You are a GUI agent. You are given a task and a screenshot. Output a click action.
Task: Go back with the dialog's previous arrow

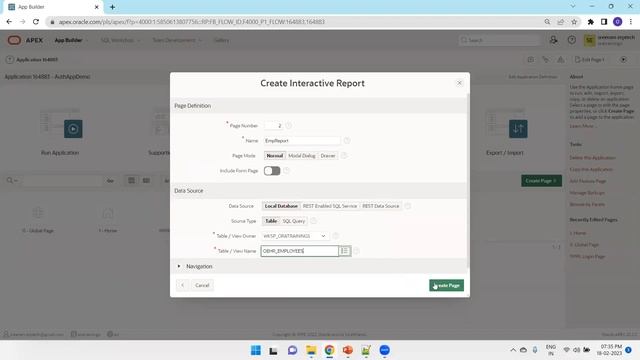pos(182,285)
